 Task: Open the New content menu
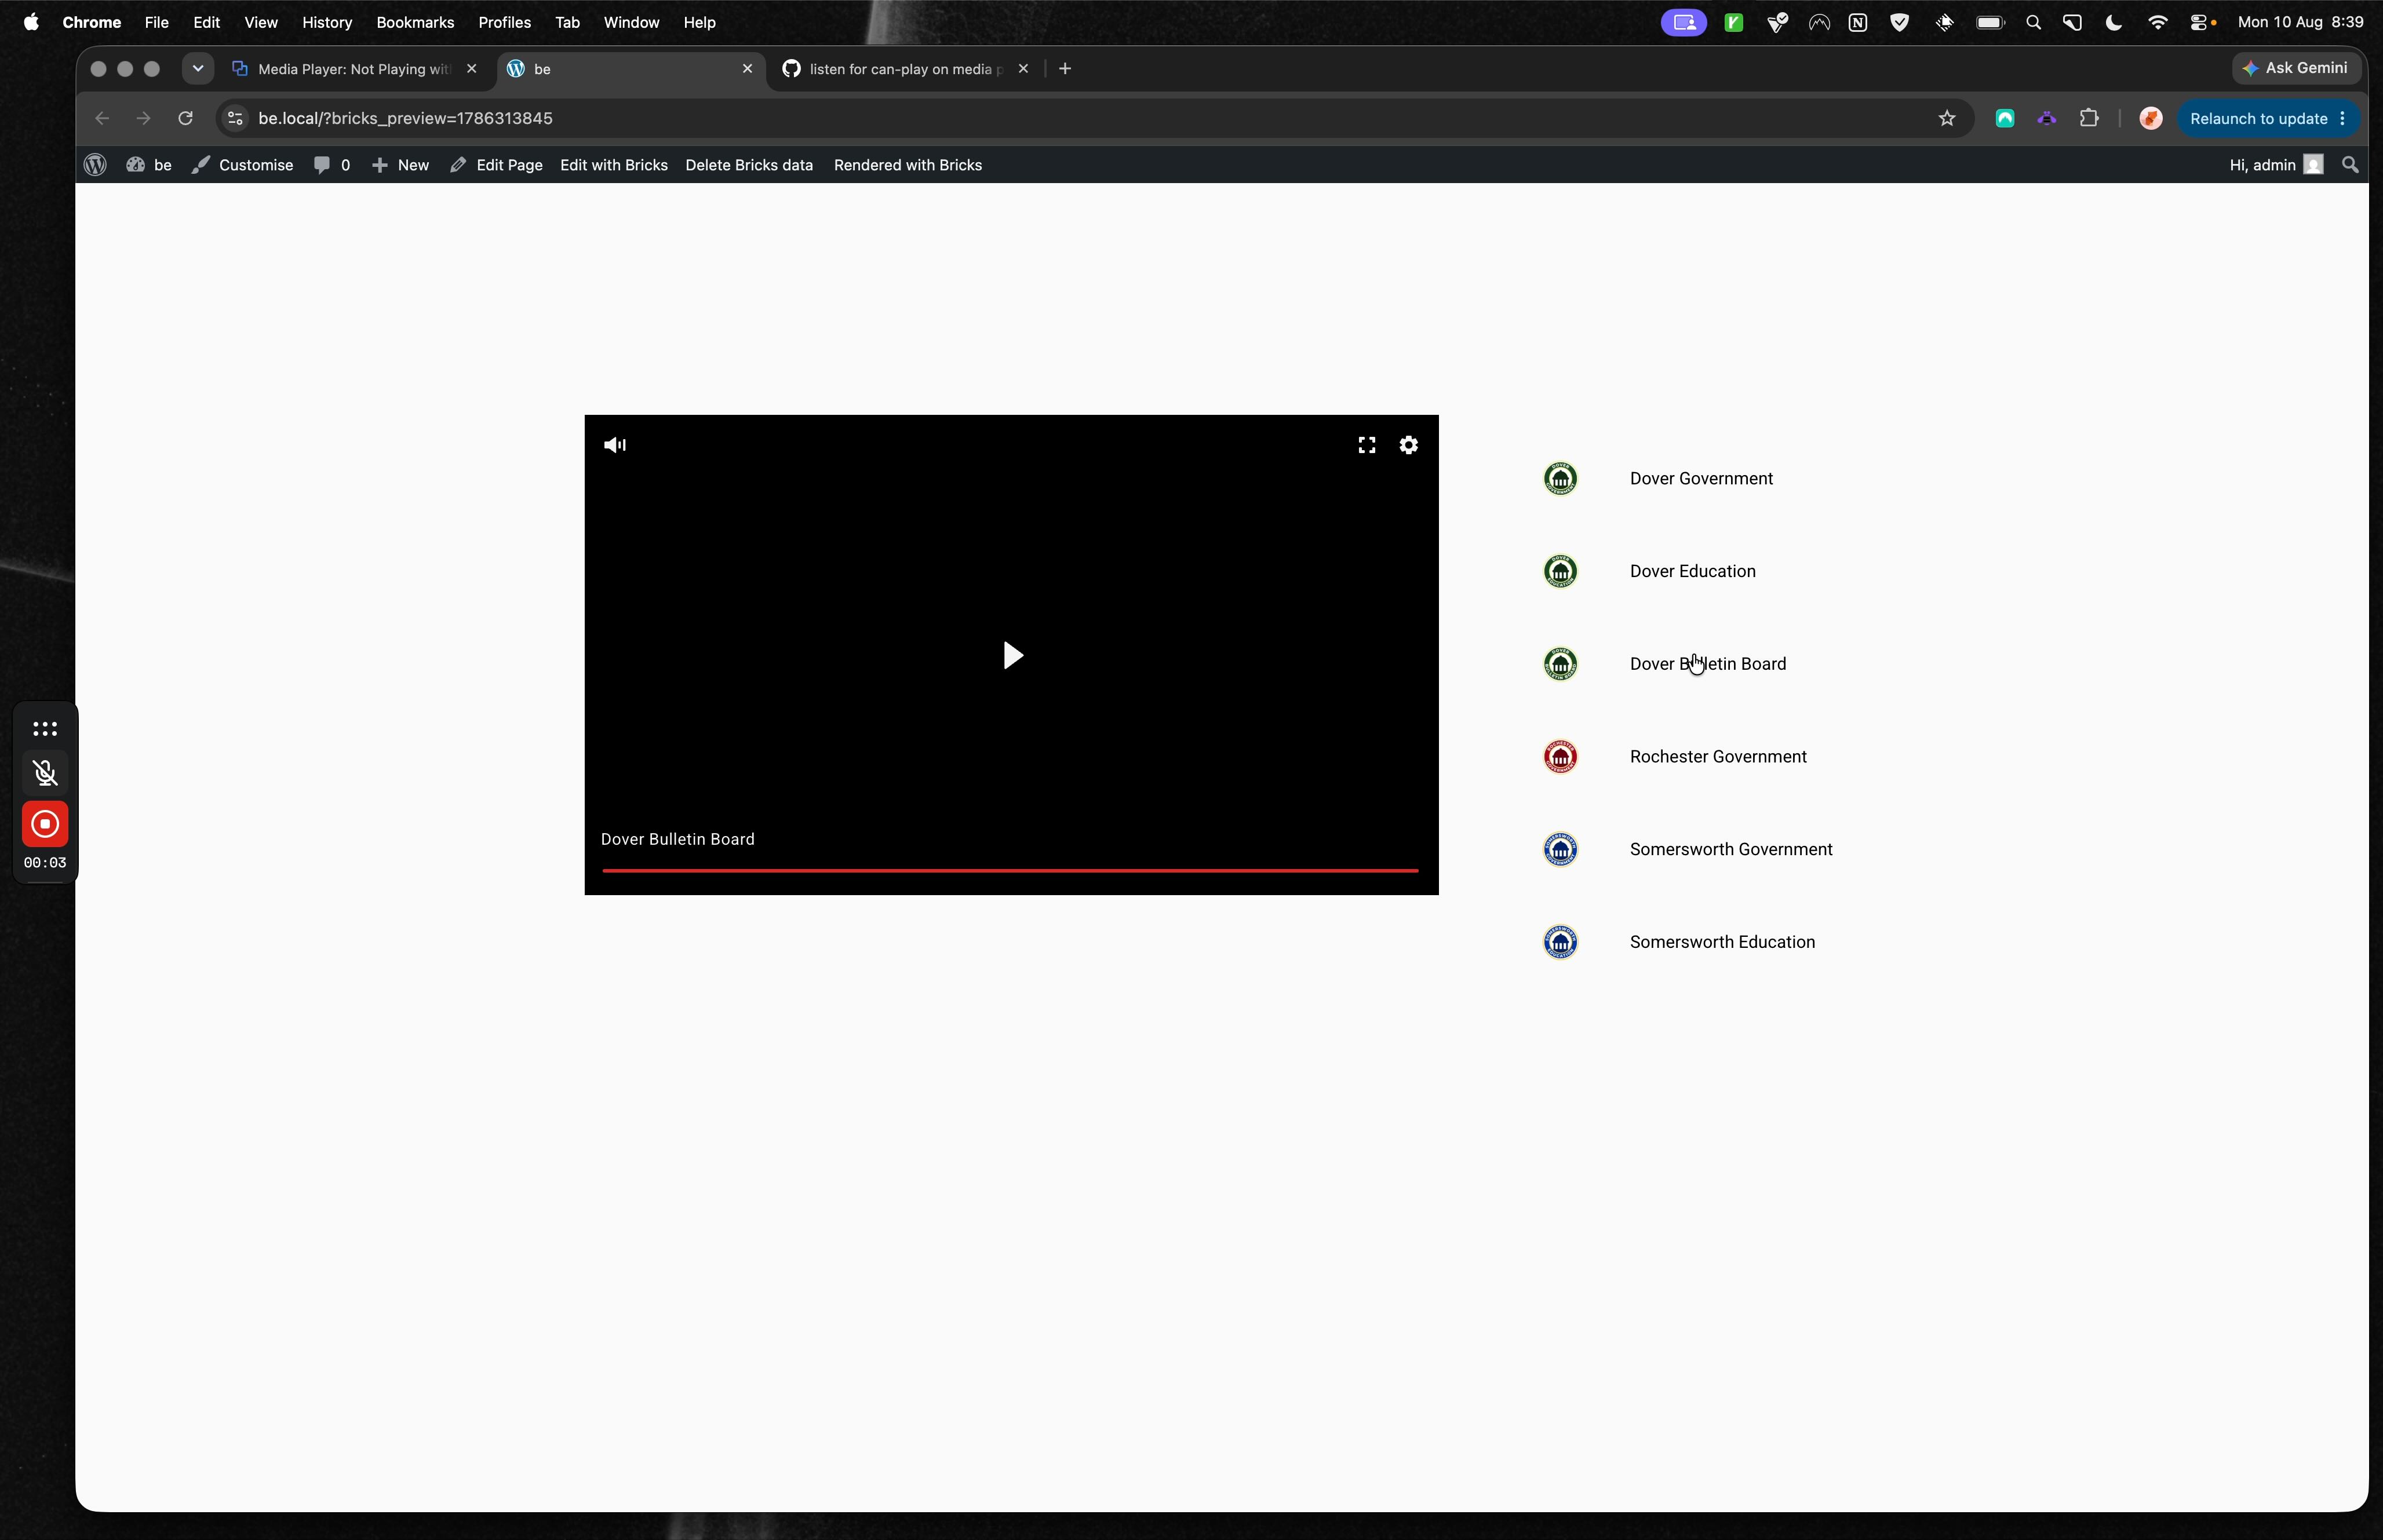pyautogui.click(x=400, y=165)
